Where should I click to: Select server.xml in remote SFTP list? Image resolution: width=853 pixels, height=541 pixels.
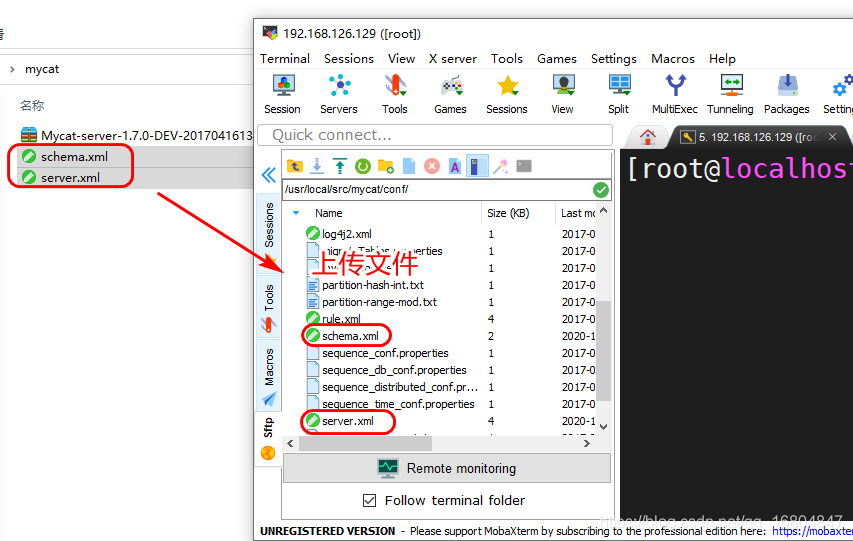coord(348,421)
